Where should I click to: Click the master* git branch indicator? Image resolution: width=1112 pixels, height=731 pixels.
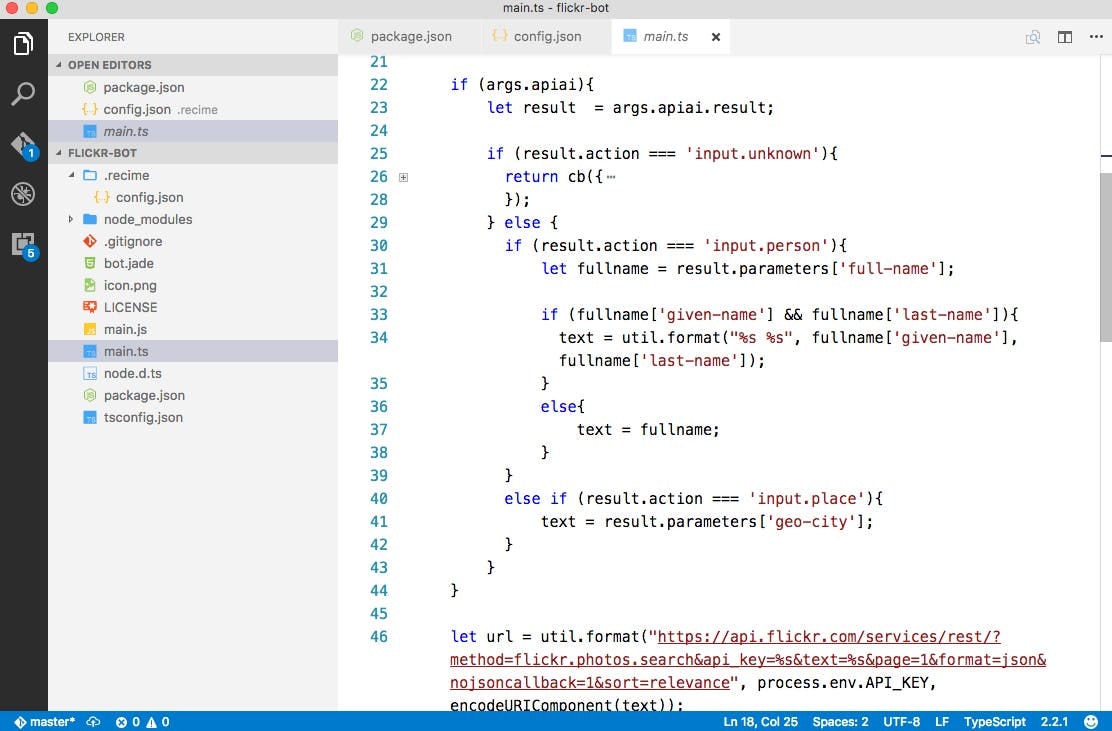(x=44, y=722)
